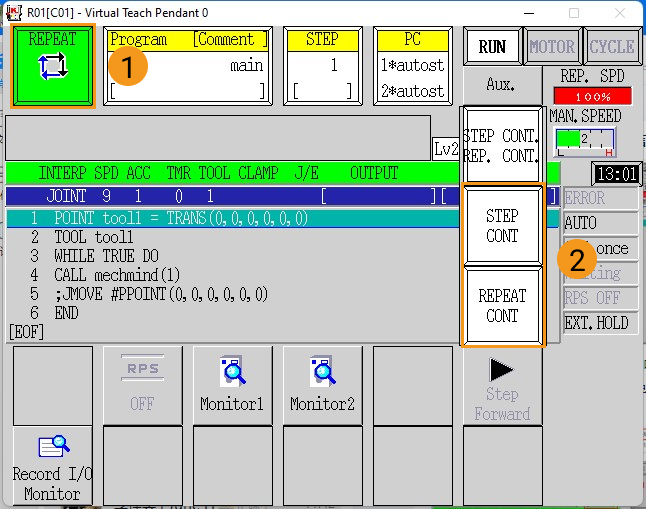Select line 5 ;JMOVE #PPOINT
Viewport: 646px width, 509px height.
[233, 294]
